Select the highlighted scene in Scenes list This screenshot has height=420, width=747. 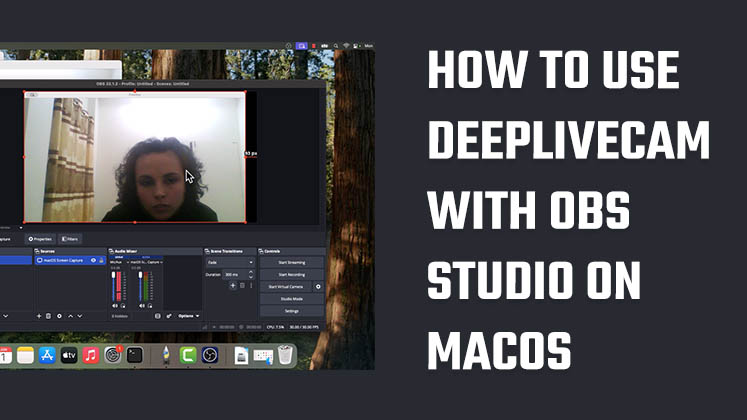(16, 260)
